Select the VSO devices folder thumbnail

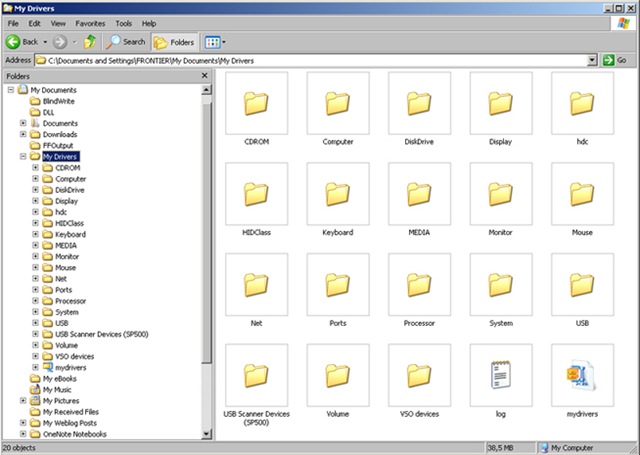419,375
